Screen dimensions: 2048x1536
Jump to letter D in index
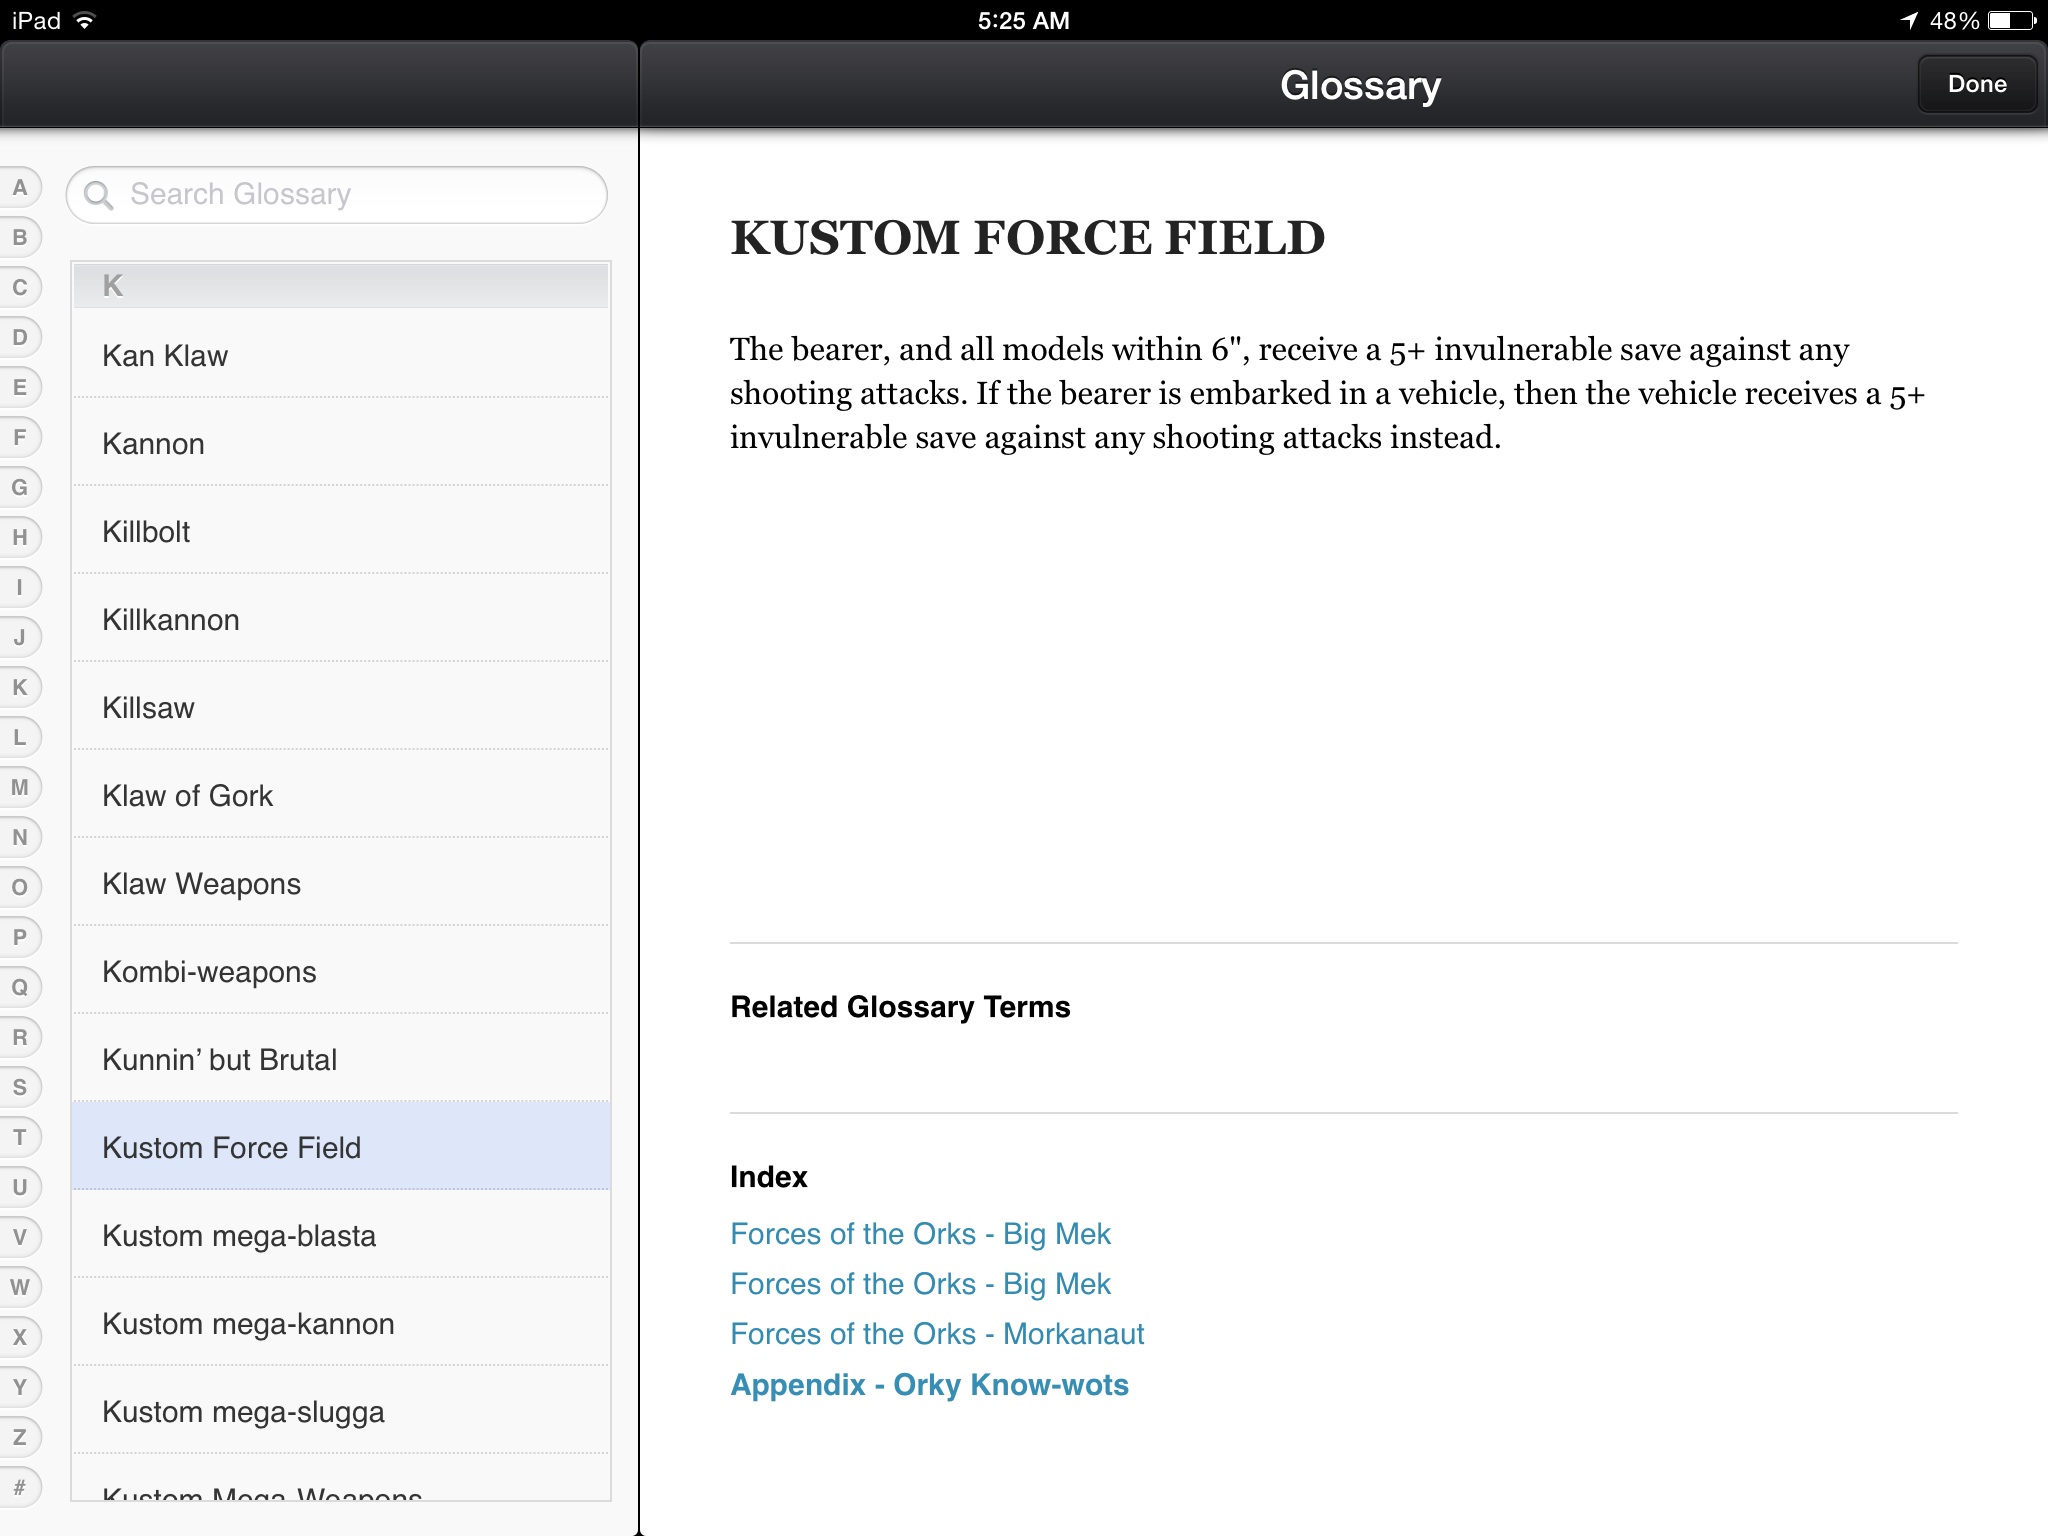20,337
